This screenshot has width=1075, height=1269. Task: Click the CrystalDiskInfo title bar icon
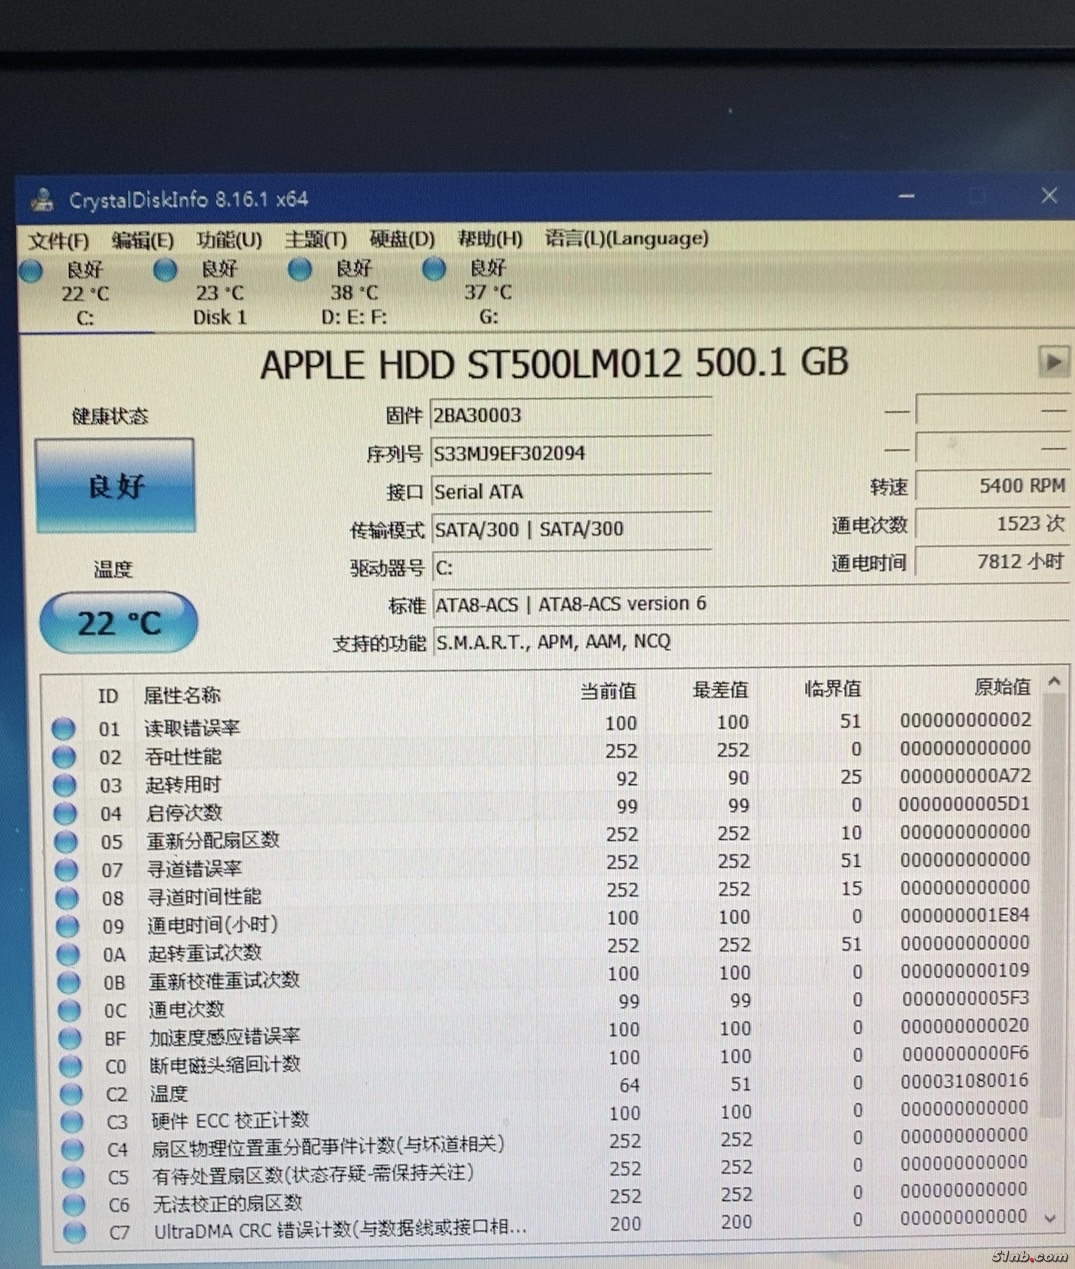coord(42,200)
